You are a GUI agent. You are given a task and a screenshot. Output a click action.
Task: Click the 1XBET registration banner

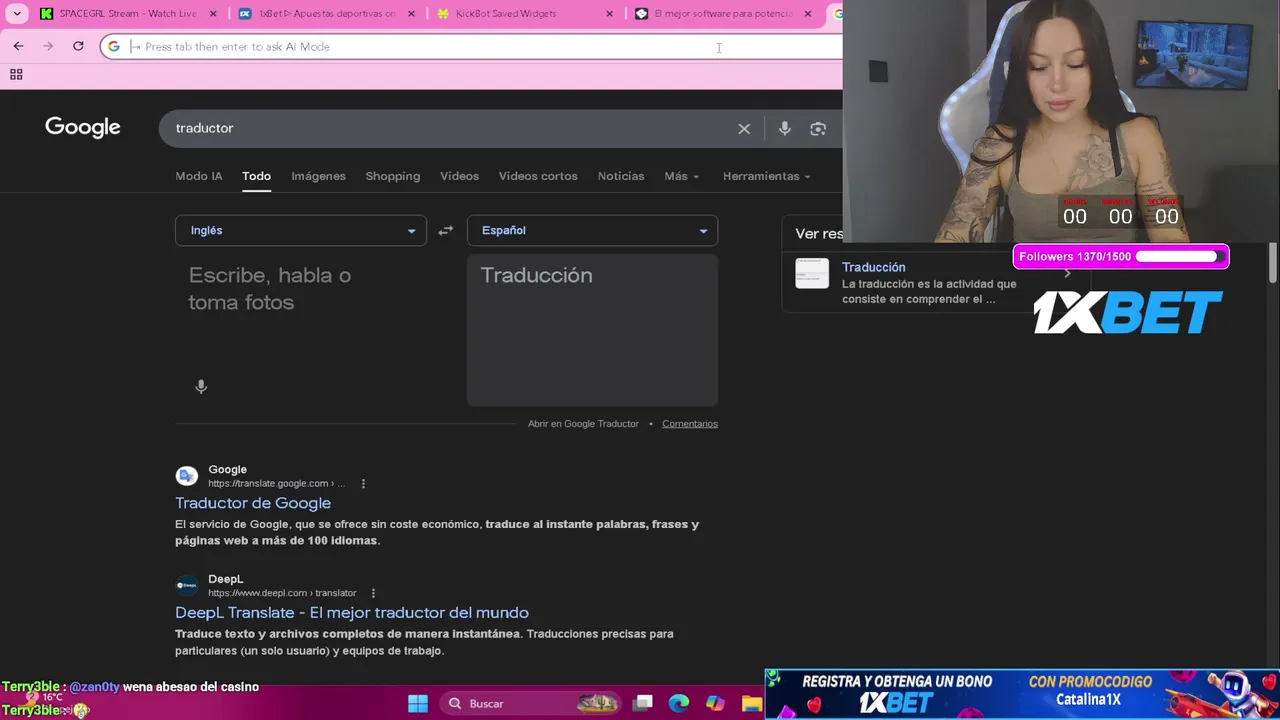tap(1022, 694)
